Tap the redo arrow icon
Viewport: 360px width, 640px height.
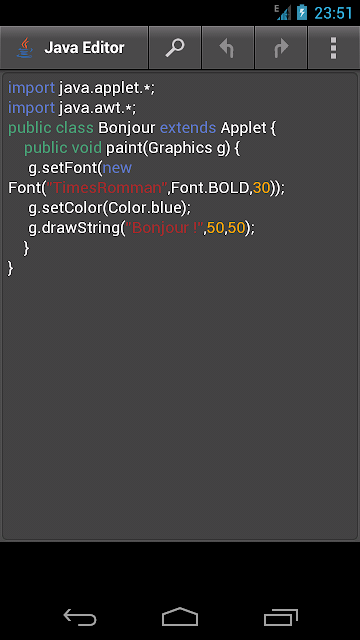click(x=281, y=48)
